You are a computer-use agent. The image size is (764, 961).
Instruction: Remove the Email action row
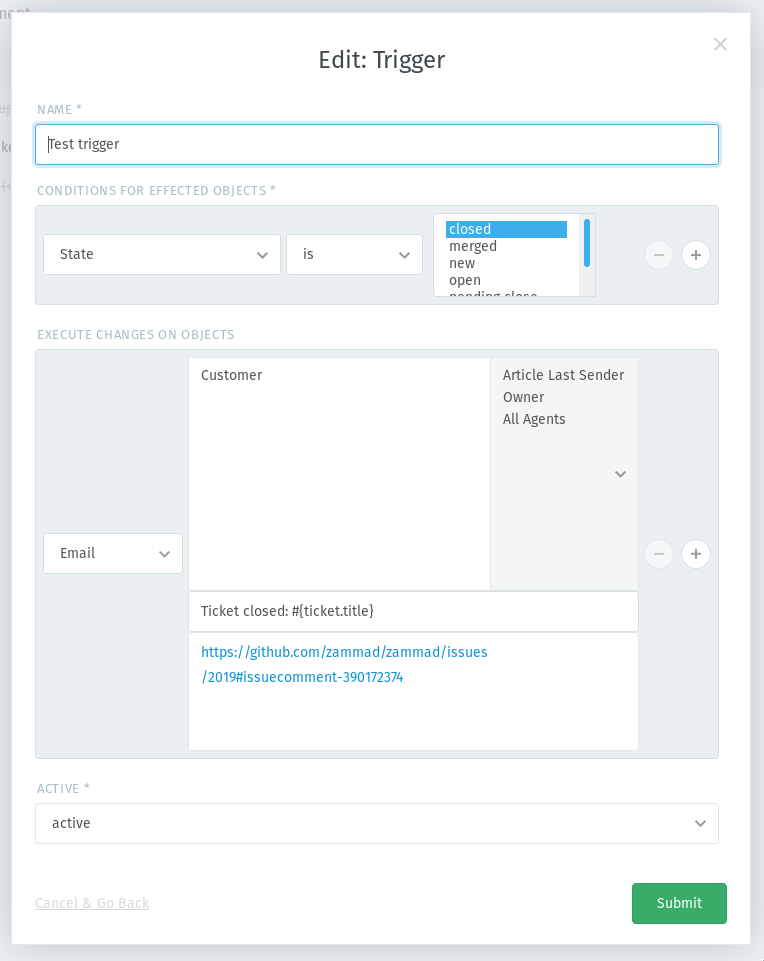658,553
